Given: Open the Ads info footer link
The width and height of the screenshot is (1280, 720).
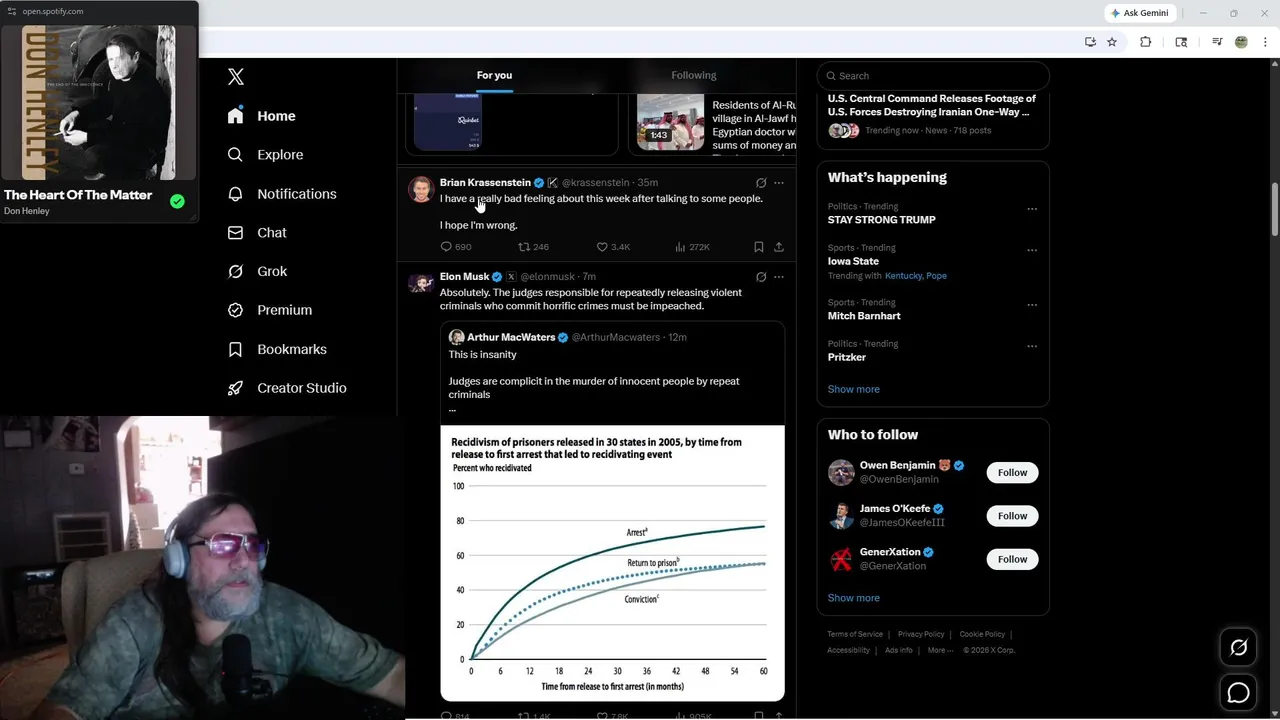Looking at the screenshot, I should point(899,650).
